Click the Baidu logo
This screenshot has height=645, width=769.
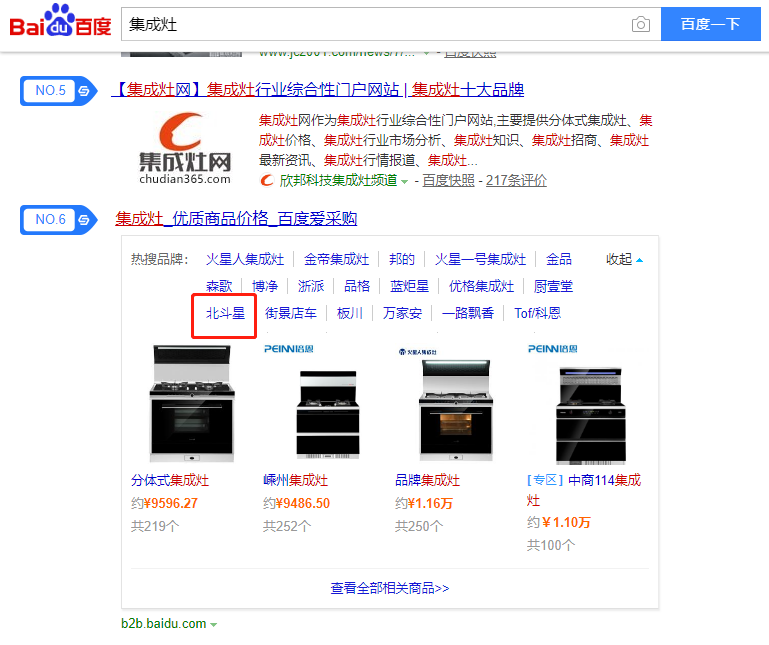pyautogui.click(x=60, y=21)
